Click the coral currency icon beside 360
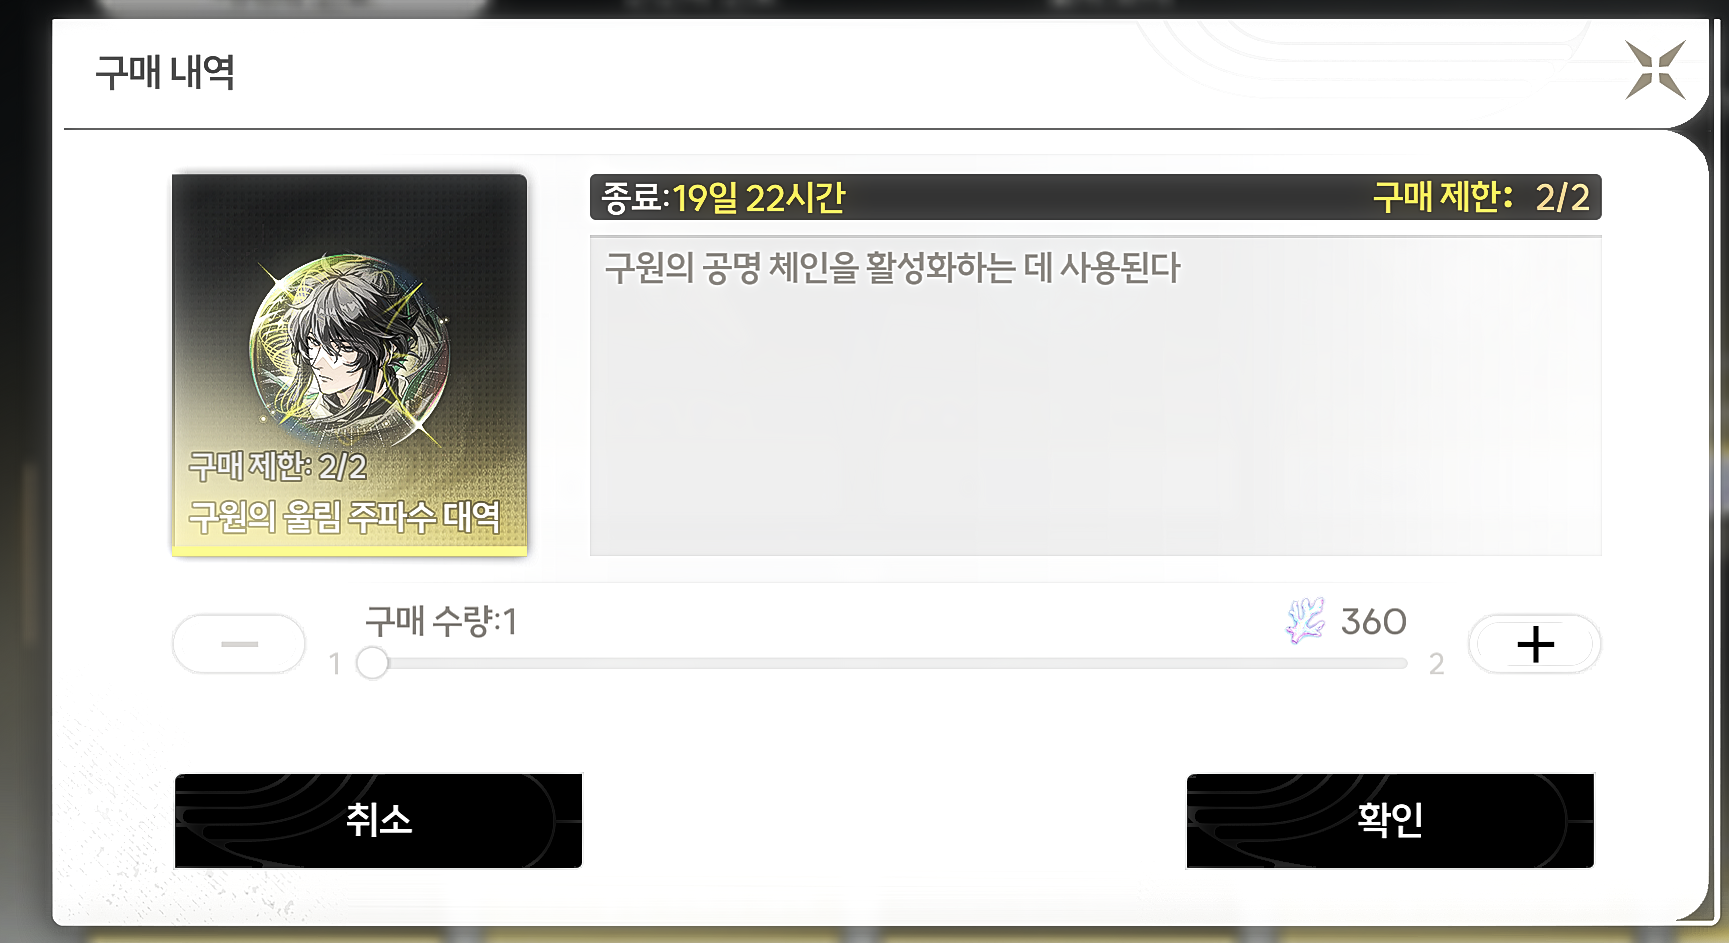Viewport: 1729px width, 943px height. click(x=1305, y=621)
